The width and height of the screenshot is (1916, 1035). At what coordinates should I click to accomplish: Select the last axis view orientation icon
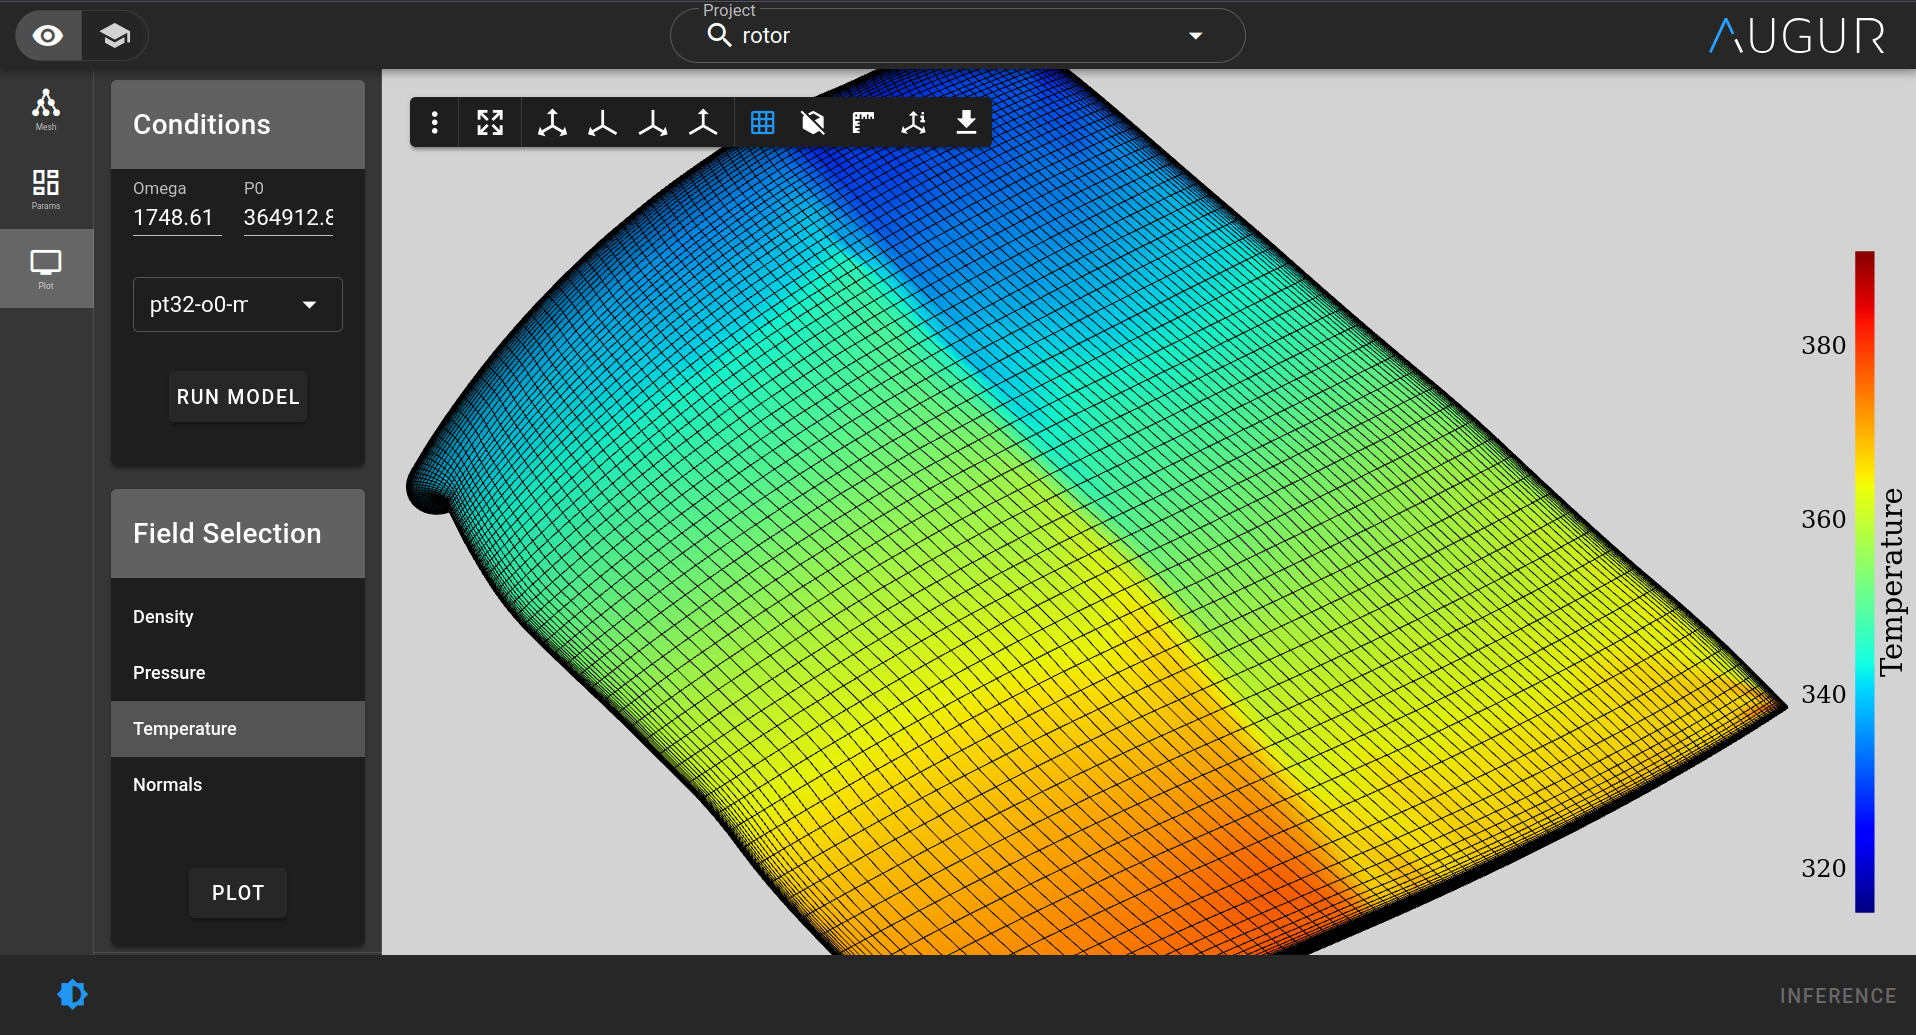(x=703, y=123)
